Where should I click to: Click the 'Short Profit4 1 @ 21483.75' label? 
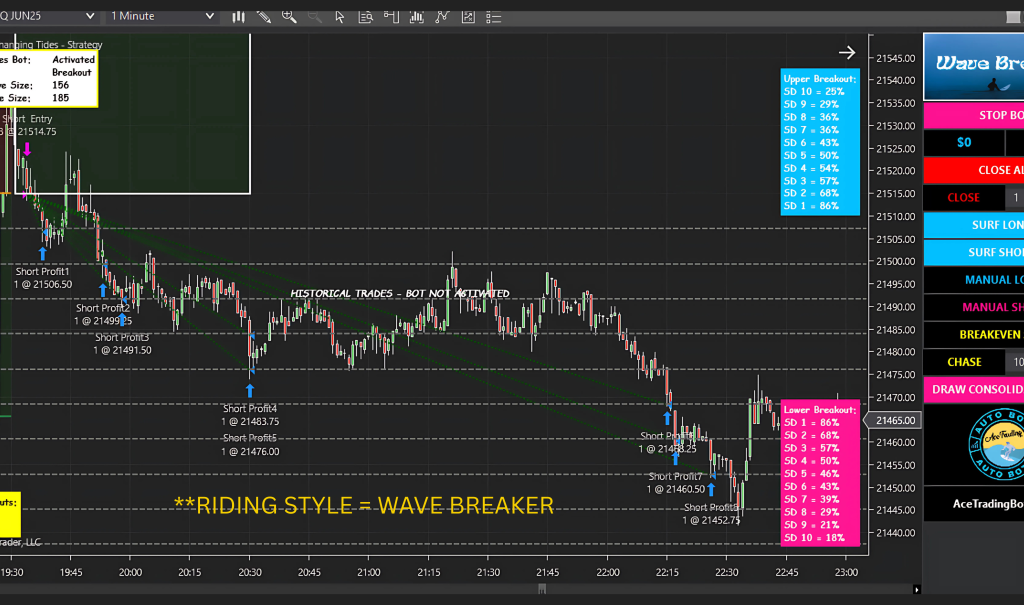click(250, 415)
